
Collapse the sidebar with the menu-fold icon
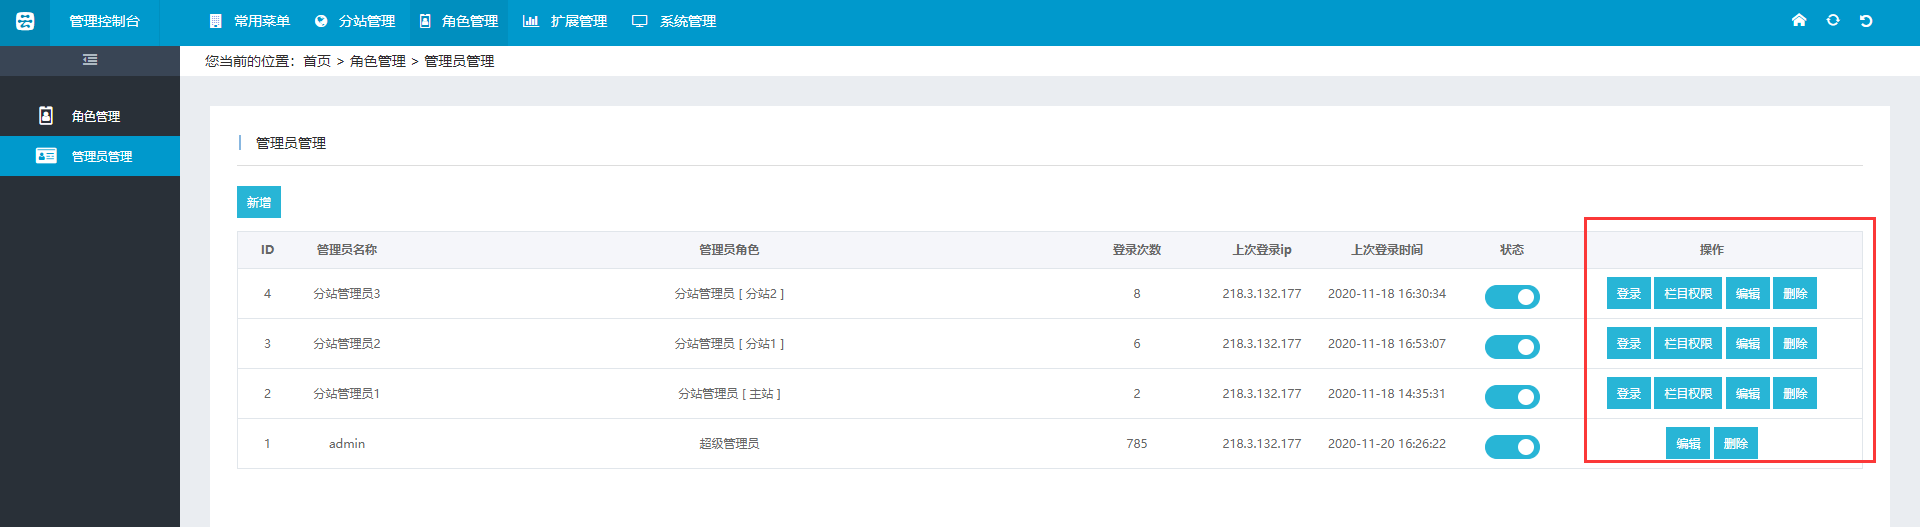click(x=90, y=60)
